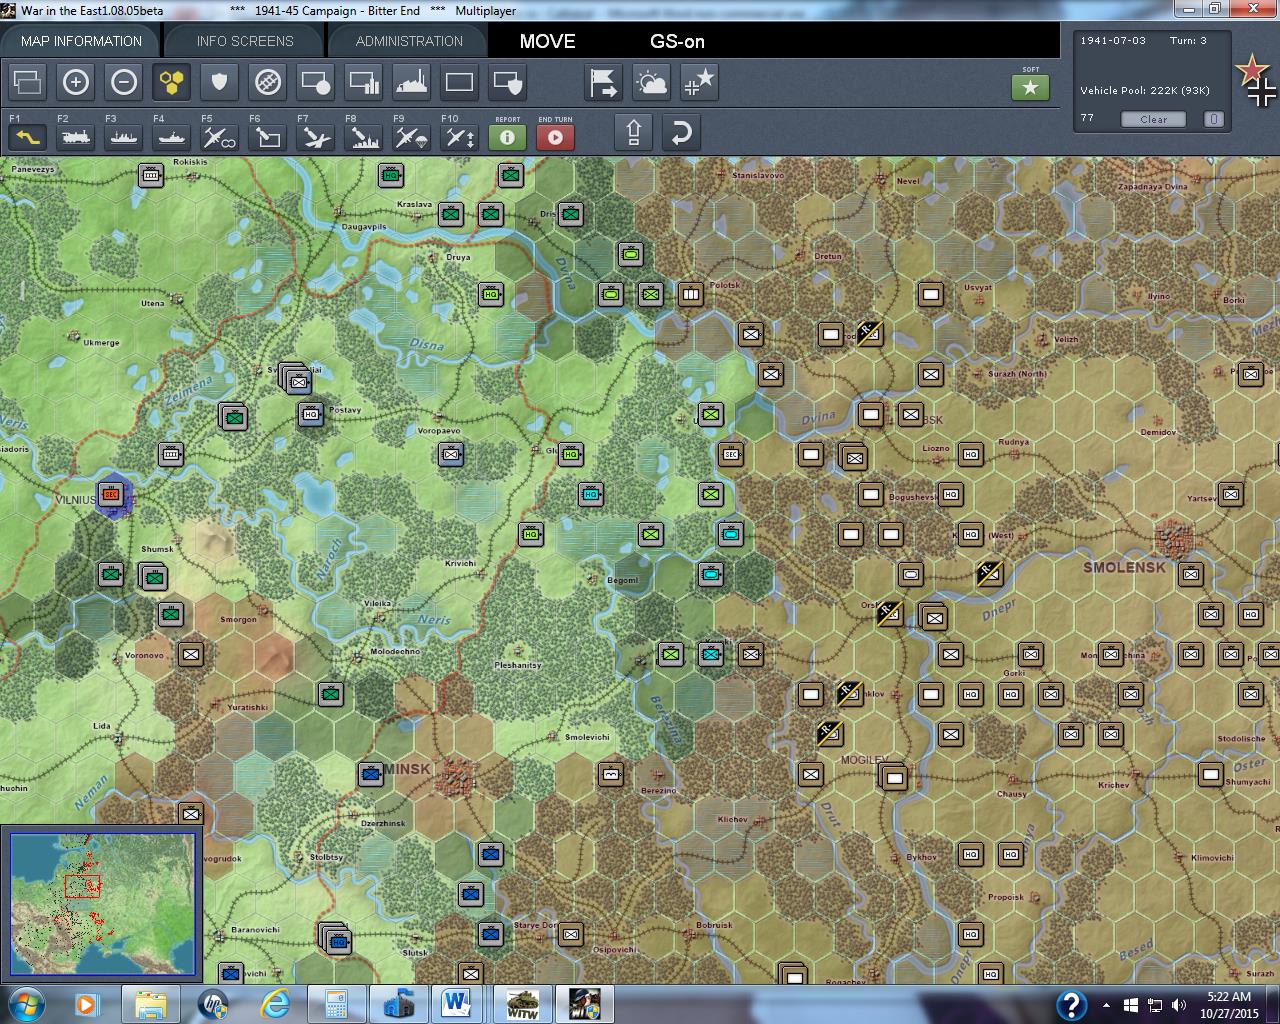1280x1024 pixels.
Task: Select the stacked counters near Postavy
Action: click(294, 377)
